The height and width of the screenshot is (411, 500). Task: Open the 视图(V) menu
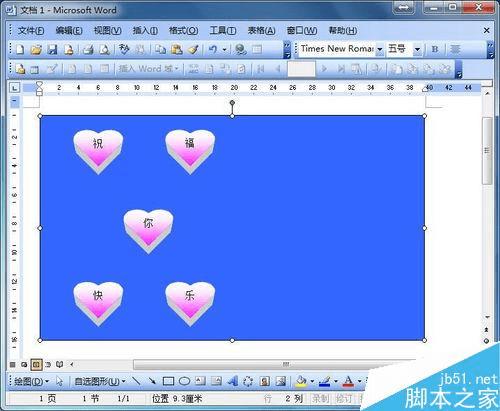(x=107, y=31)
